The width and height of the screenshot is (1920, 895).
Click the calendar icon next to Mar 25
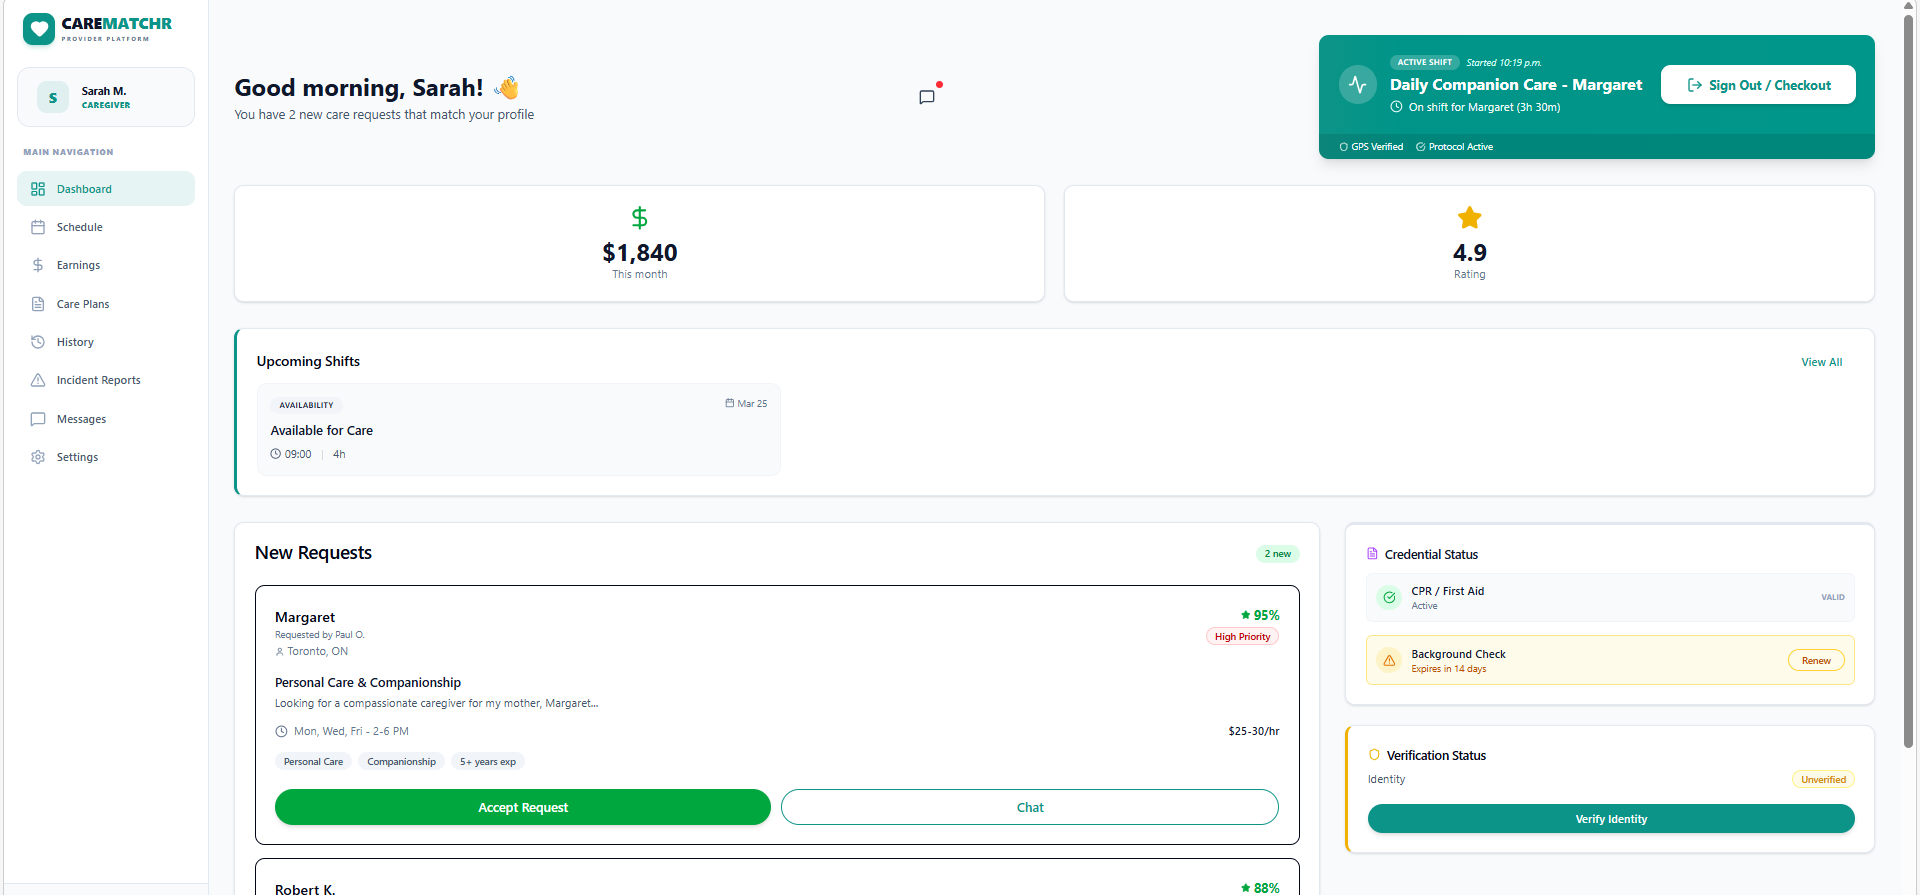730,404
